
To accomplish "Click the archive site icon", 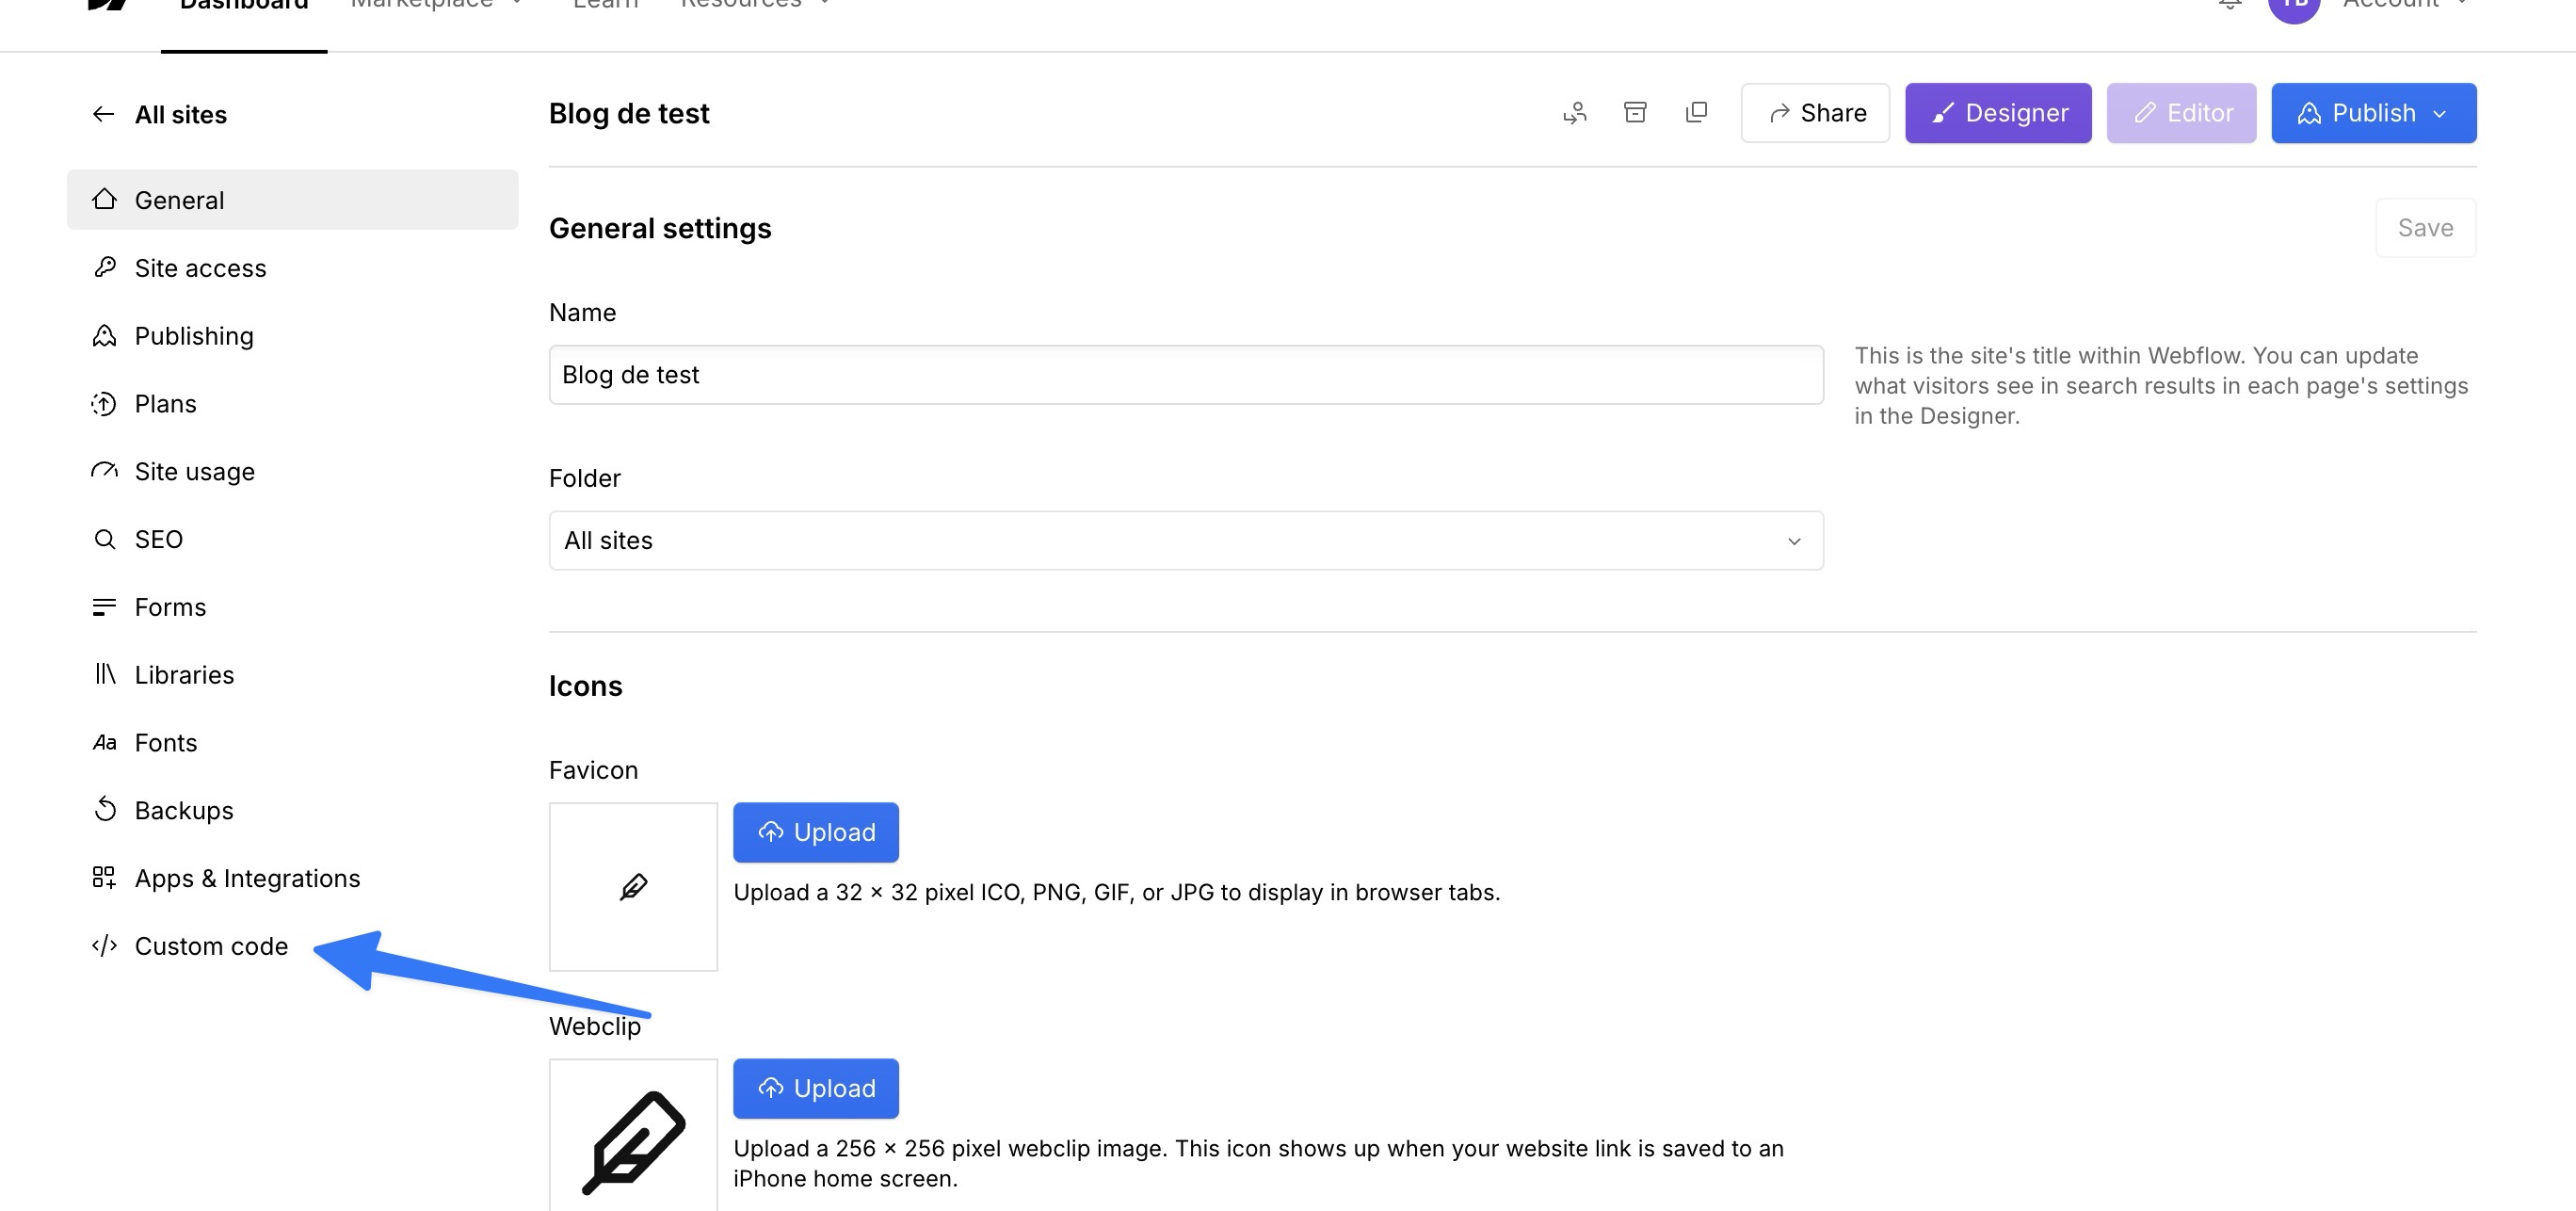I will click(1635, 112).
